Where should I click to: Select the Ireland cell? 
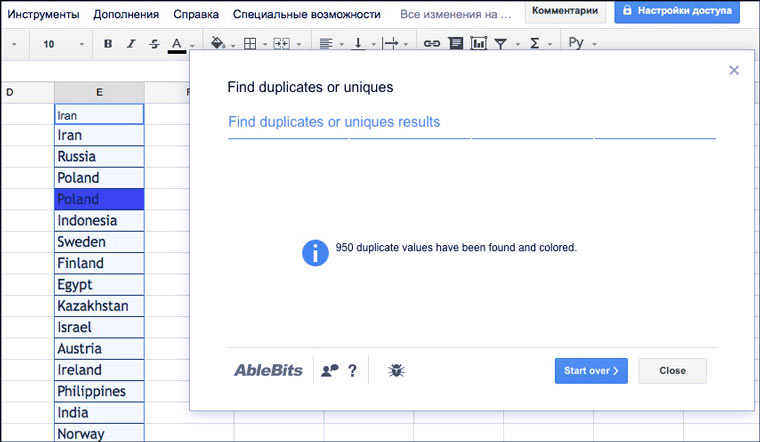99,370
